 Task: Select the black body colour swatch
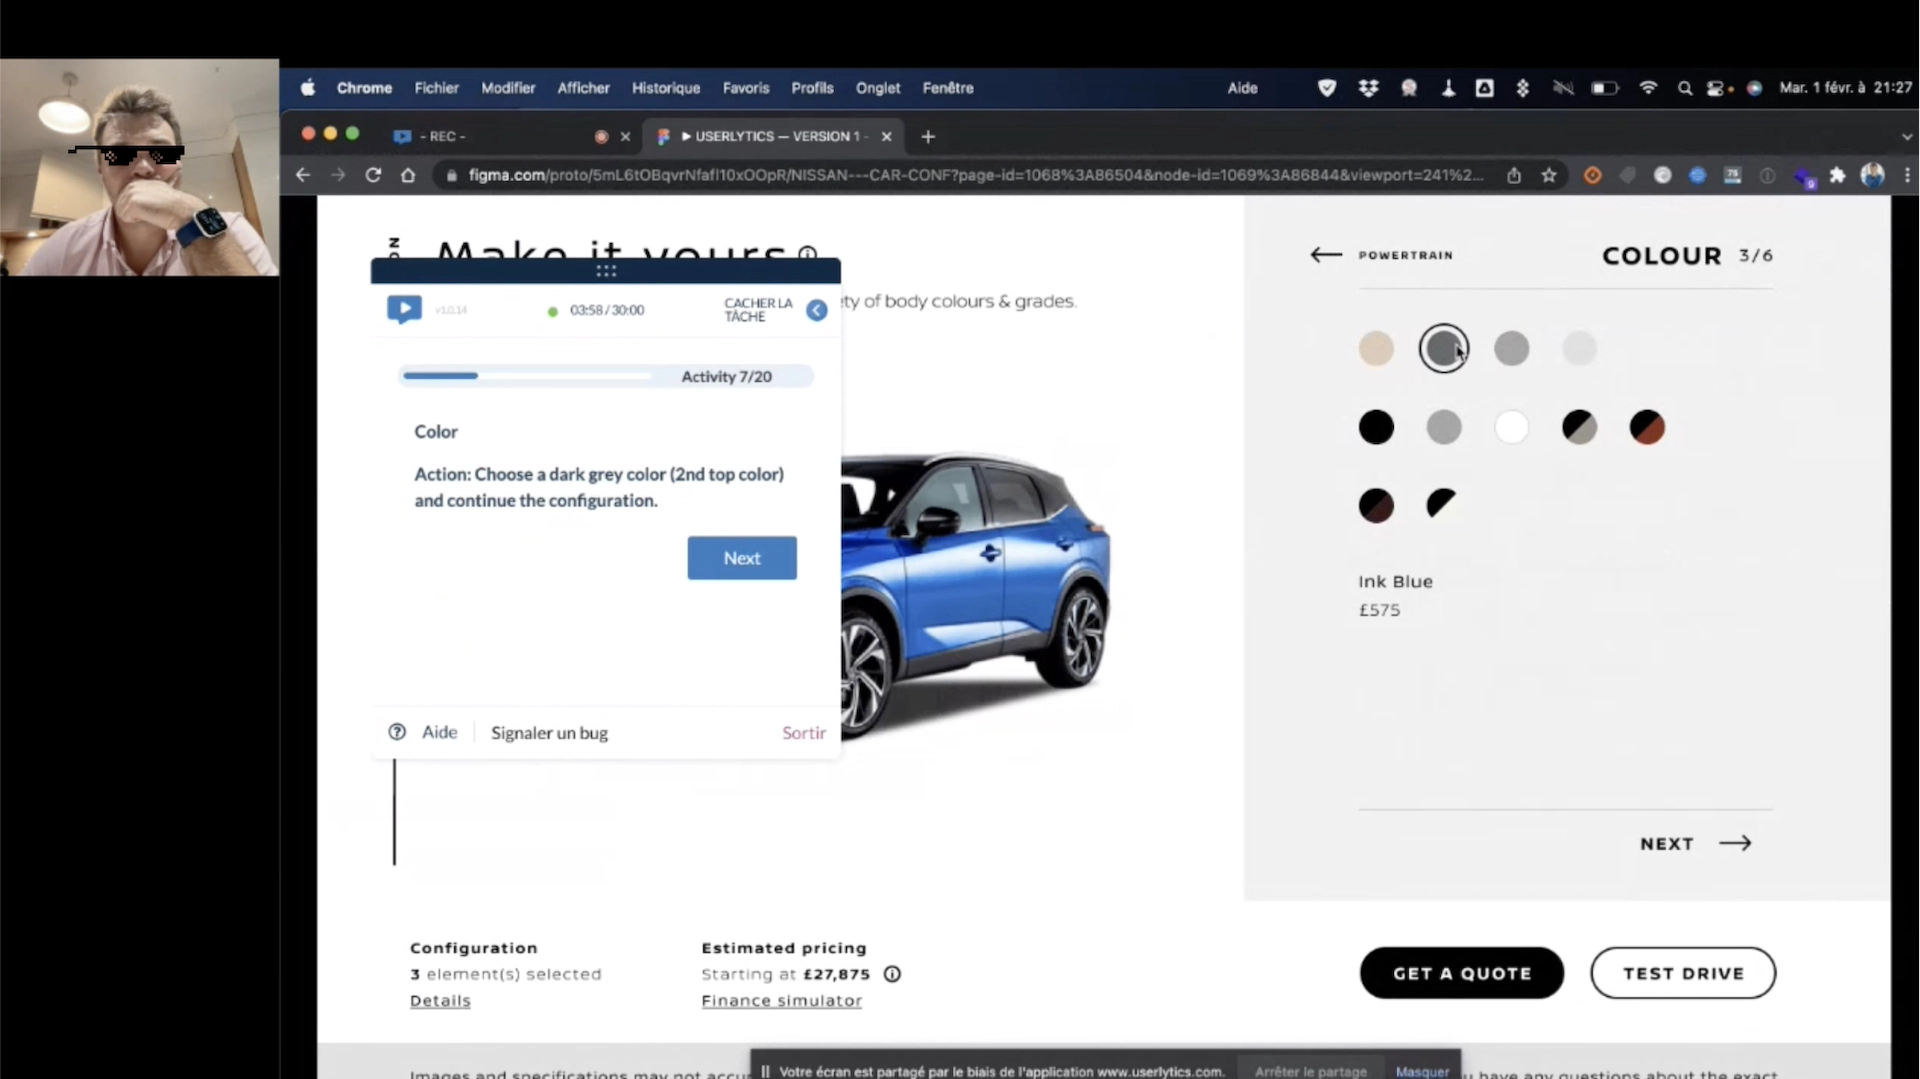click(x=1376, y=427)
